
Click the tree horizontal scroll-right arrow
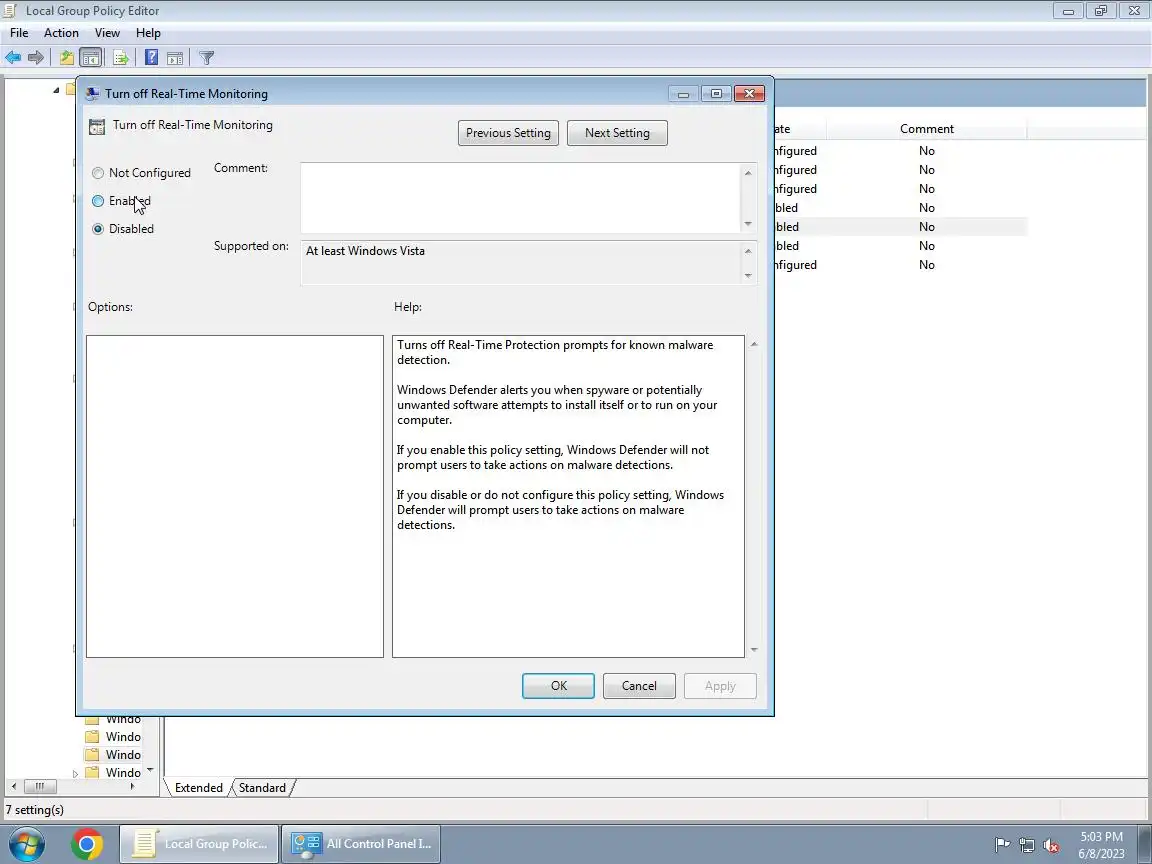point(132,786)
